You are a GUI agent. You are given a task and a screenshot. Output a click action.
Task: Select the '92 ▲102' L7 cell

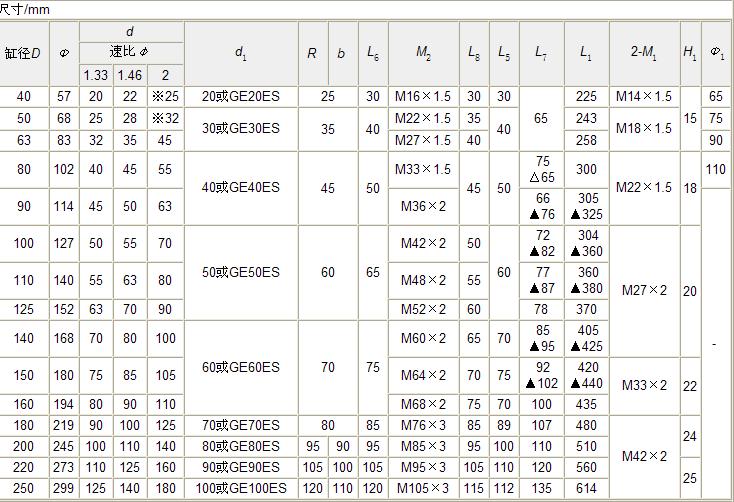point(542,376)
